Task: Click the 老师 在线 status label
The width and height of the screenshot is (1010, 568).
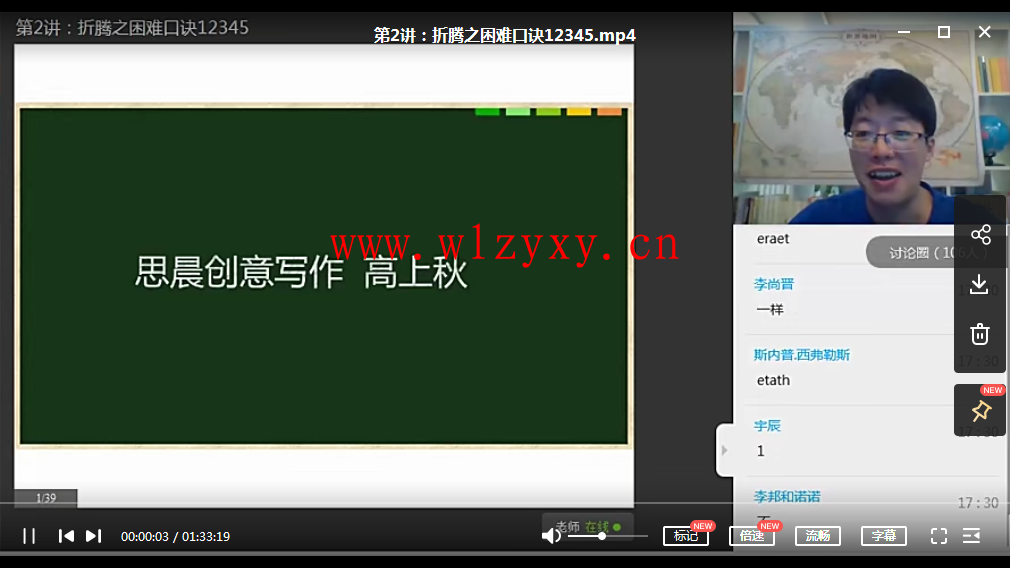Action: (x=587, y=526)
